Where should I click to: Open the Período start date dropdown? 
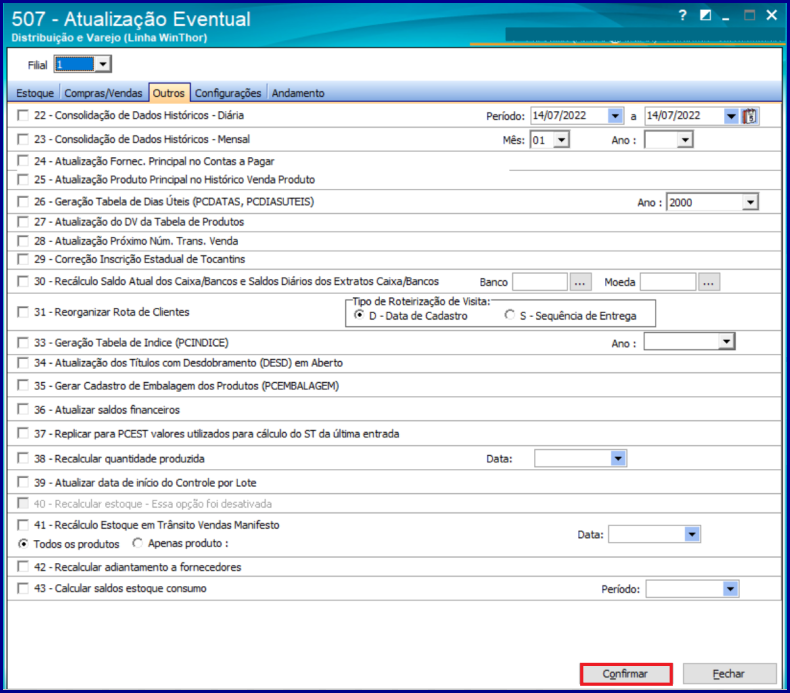coord(615,116)
